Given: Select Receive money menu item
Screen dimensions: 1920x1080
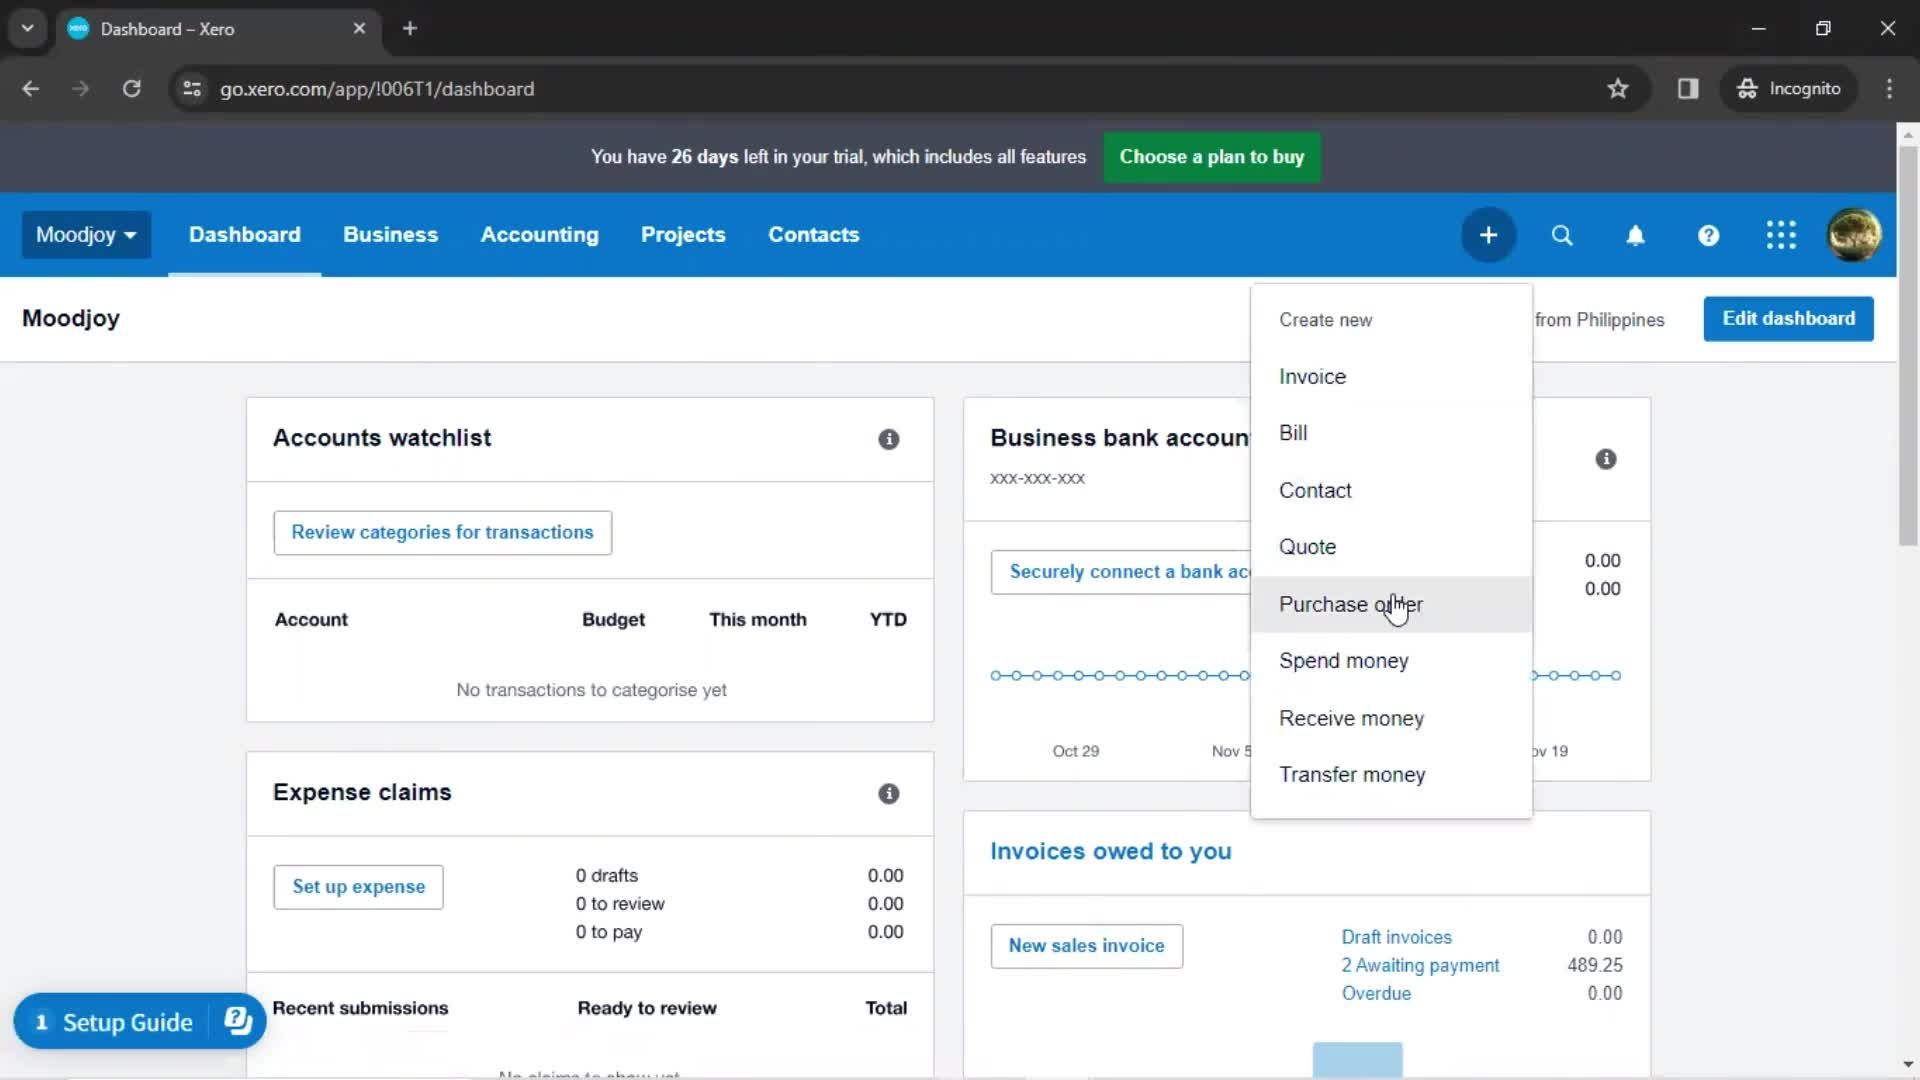Looking at the screenshot, I should (x=1391, y=718).
